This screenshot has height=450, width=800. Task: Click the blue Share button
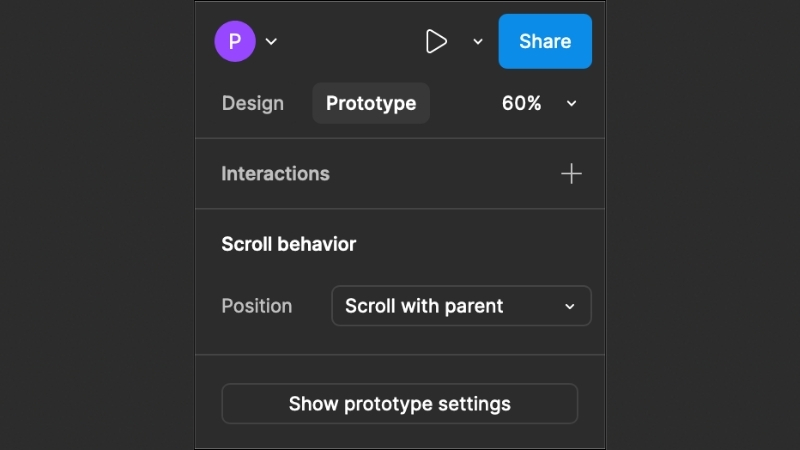click(x=545, y=41)
